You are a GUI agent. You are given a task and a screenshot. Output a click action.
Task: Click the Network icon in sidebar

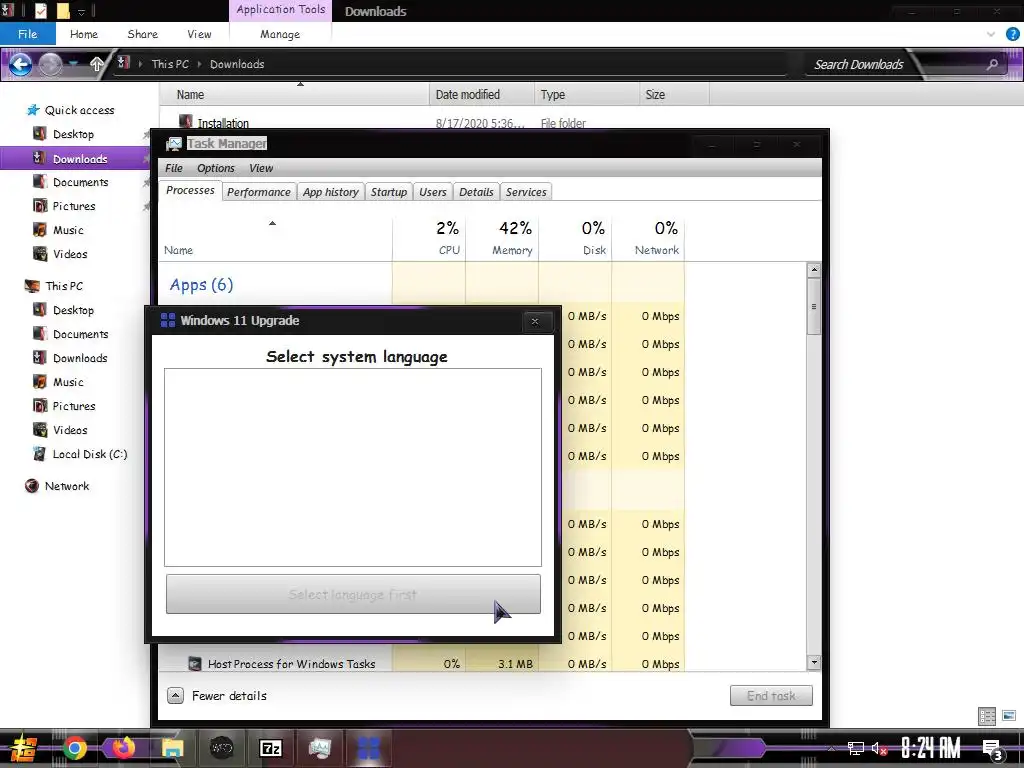31,486
